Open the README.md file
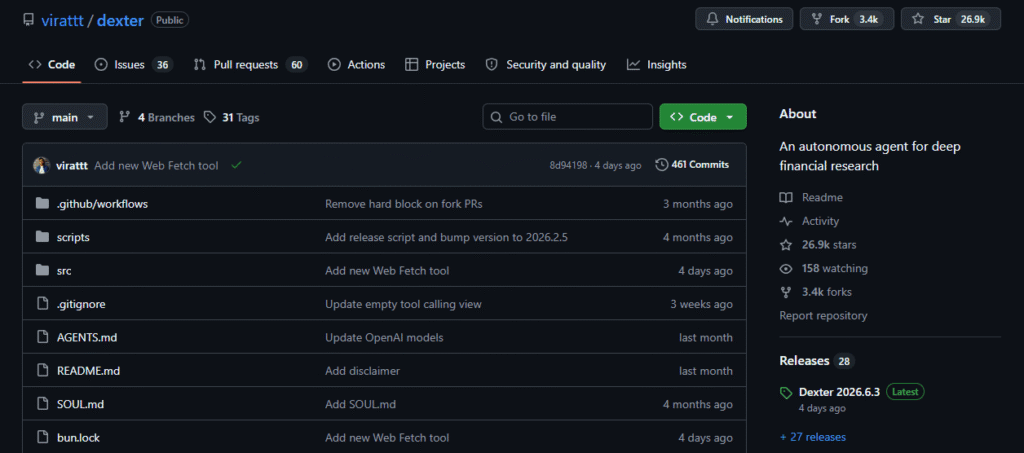The width and height of the screenshot is (1024, 453). [88, 371]
